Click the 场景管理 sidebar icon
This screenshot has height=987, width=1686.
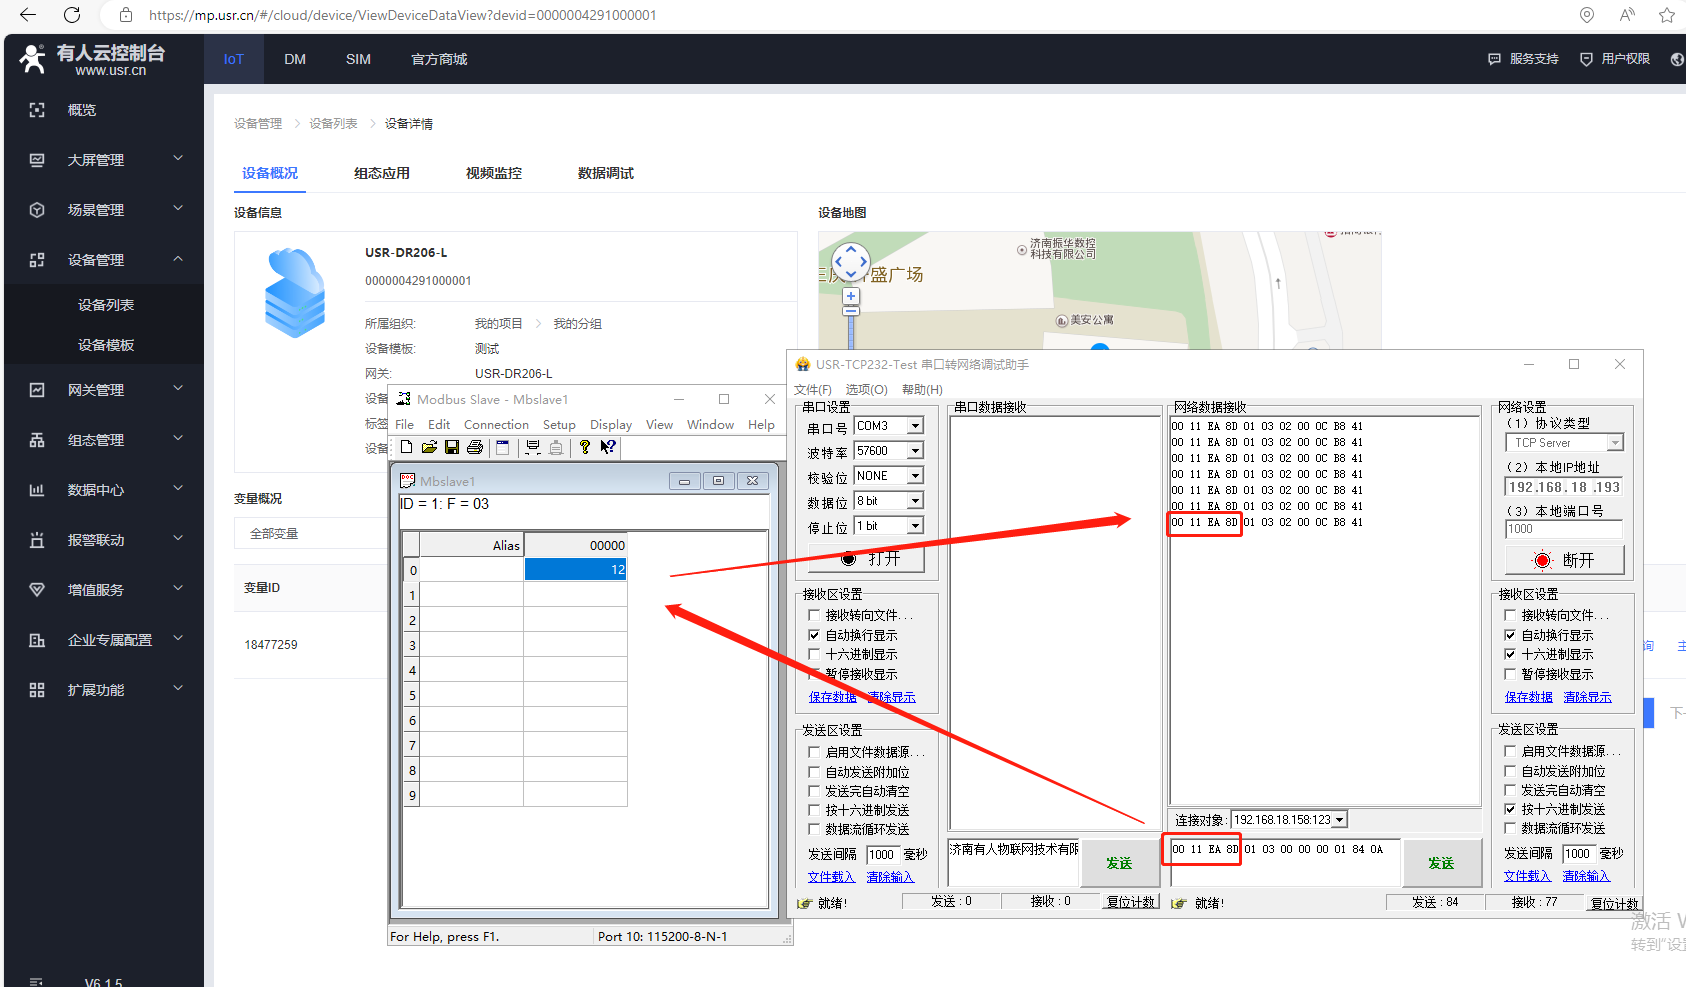(37, 210)
